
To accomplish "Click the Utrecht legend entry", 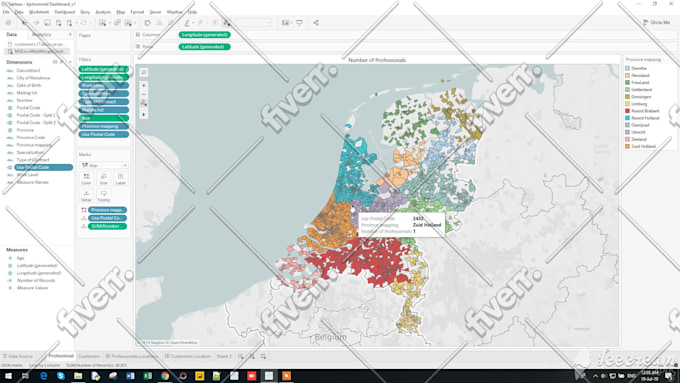I will [x=638, y=132].
